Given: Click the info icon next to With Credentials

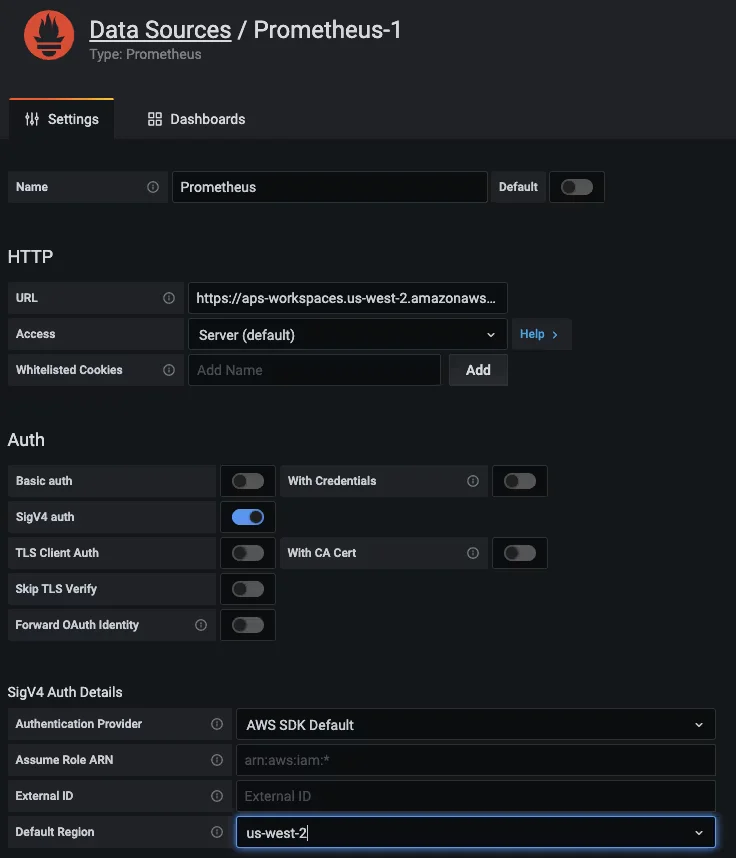Looking at the screenshot, I should click(473, 481).
